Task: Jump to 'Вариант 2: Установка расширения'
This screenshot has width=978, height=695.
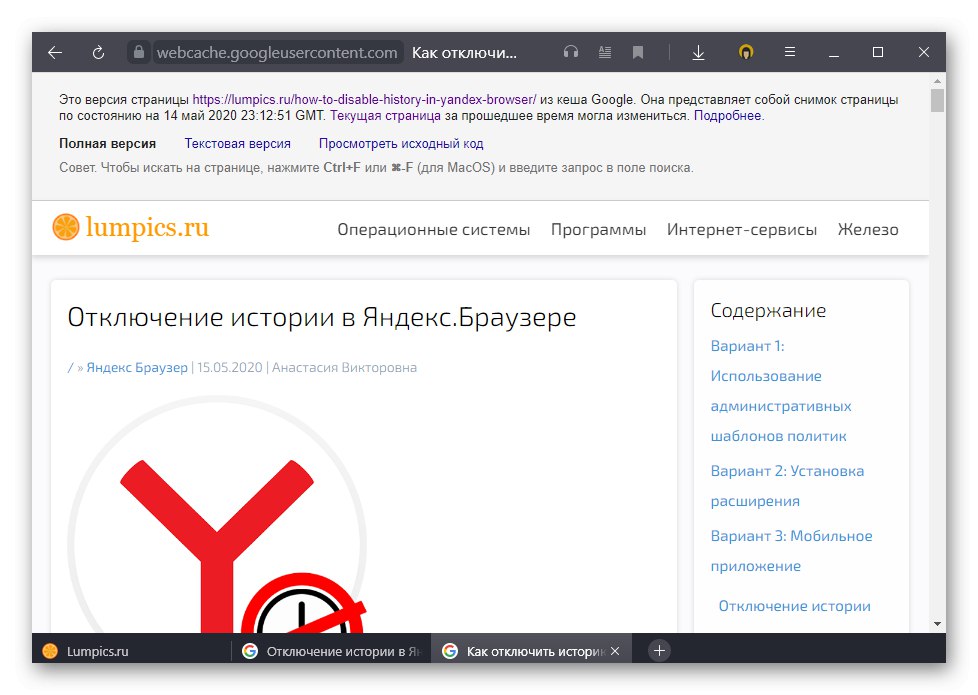Action: click(x=787, y=485)
